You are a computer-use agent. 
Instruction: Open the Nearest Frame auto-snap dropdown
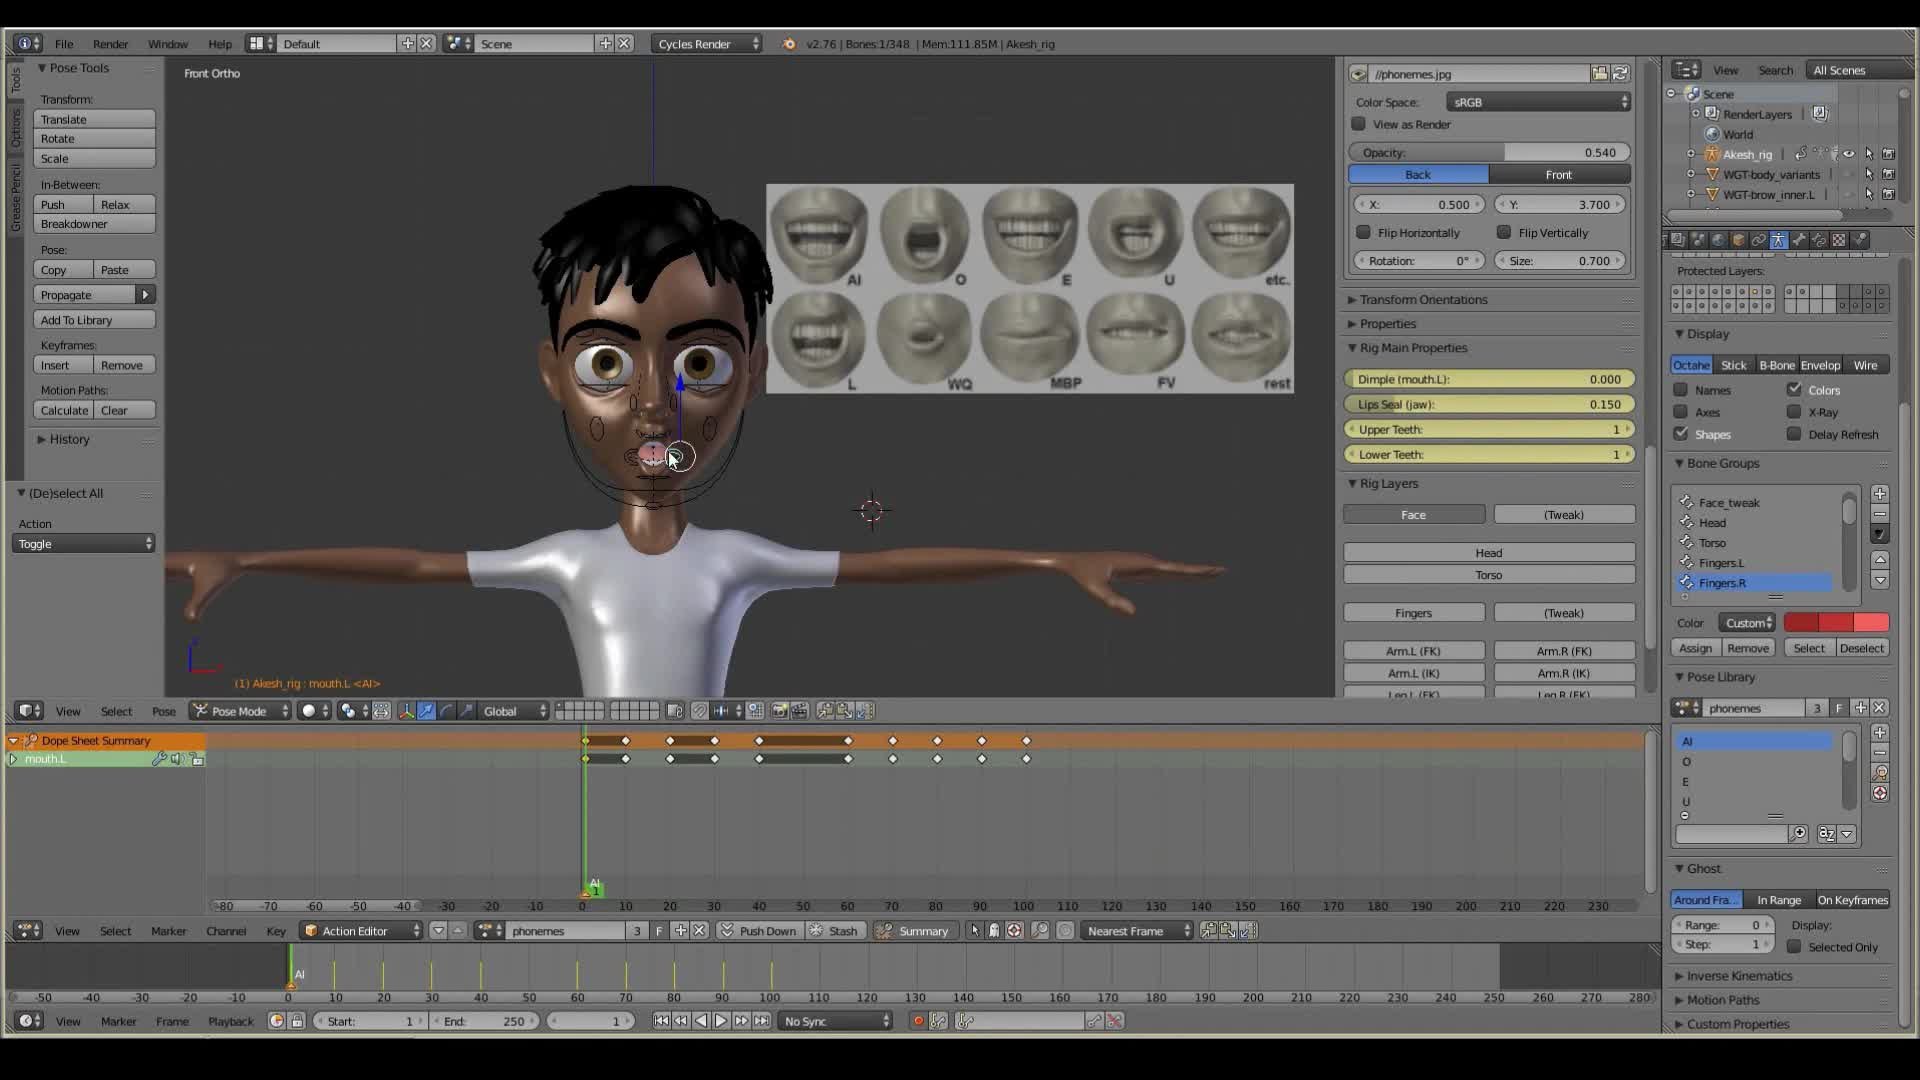tap(1135, 931)
